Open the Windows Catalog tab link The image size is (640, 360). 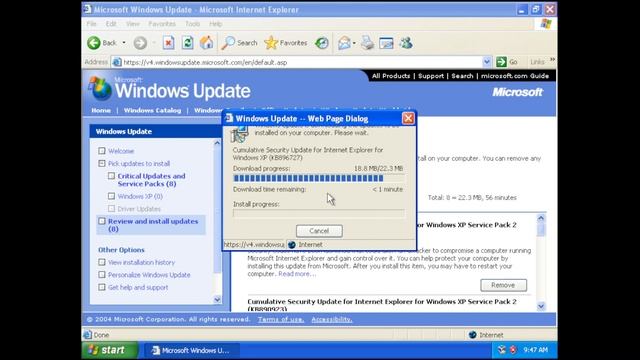tap(152, 110)
